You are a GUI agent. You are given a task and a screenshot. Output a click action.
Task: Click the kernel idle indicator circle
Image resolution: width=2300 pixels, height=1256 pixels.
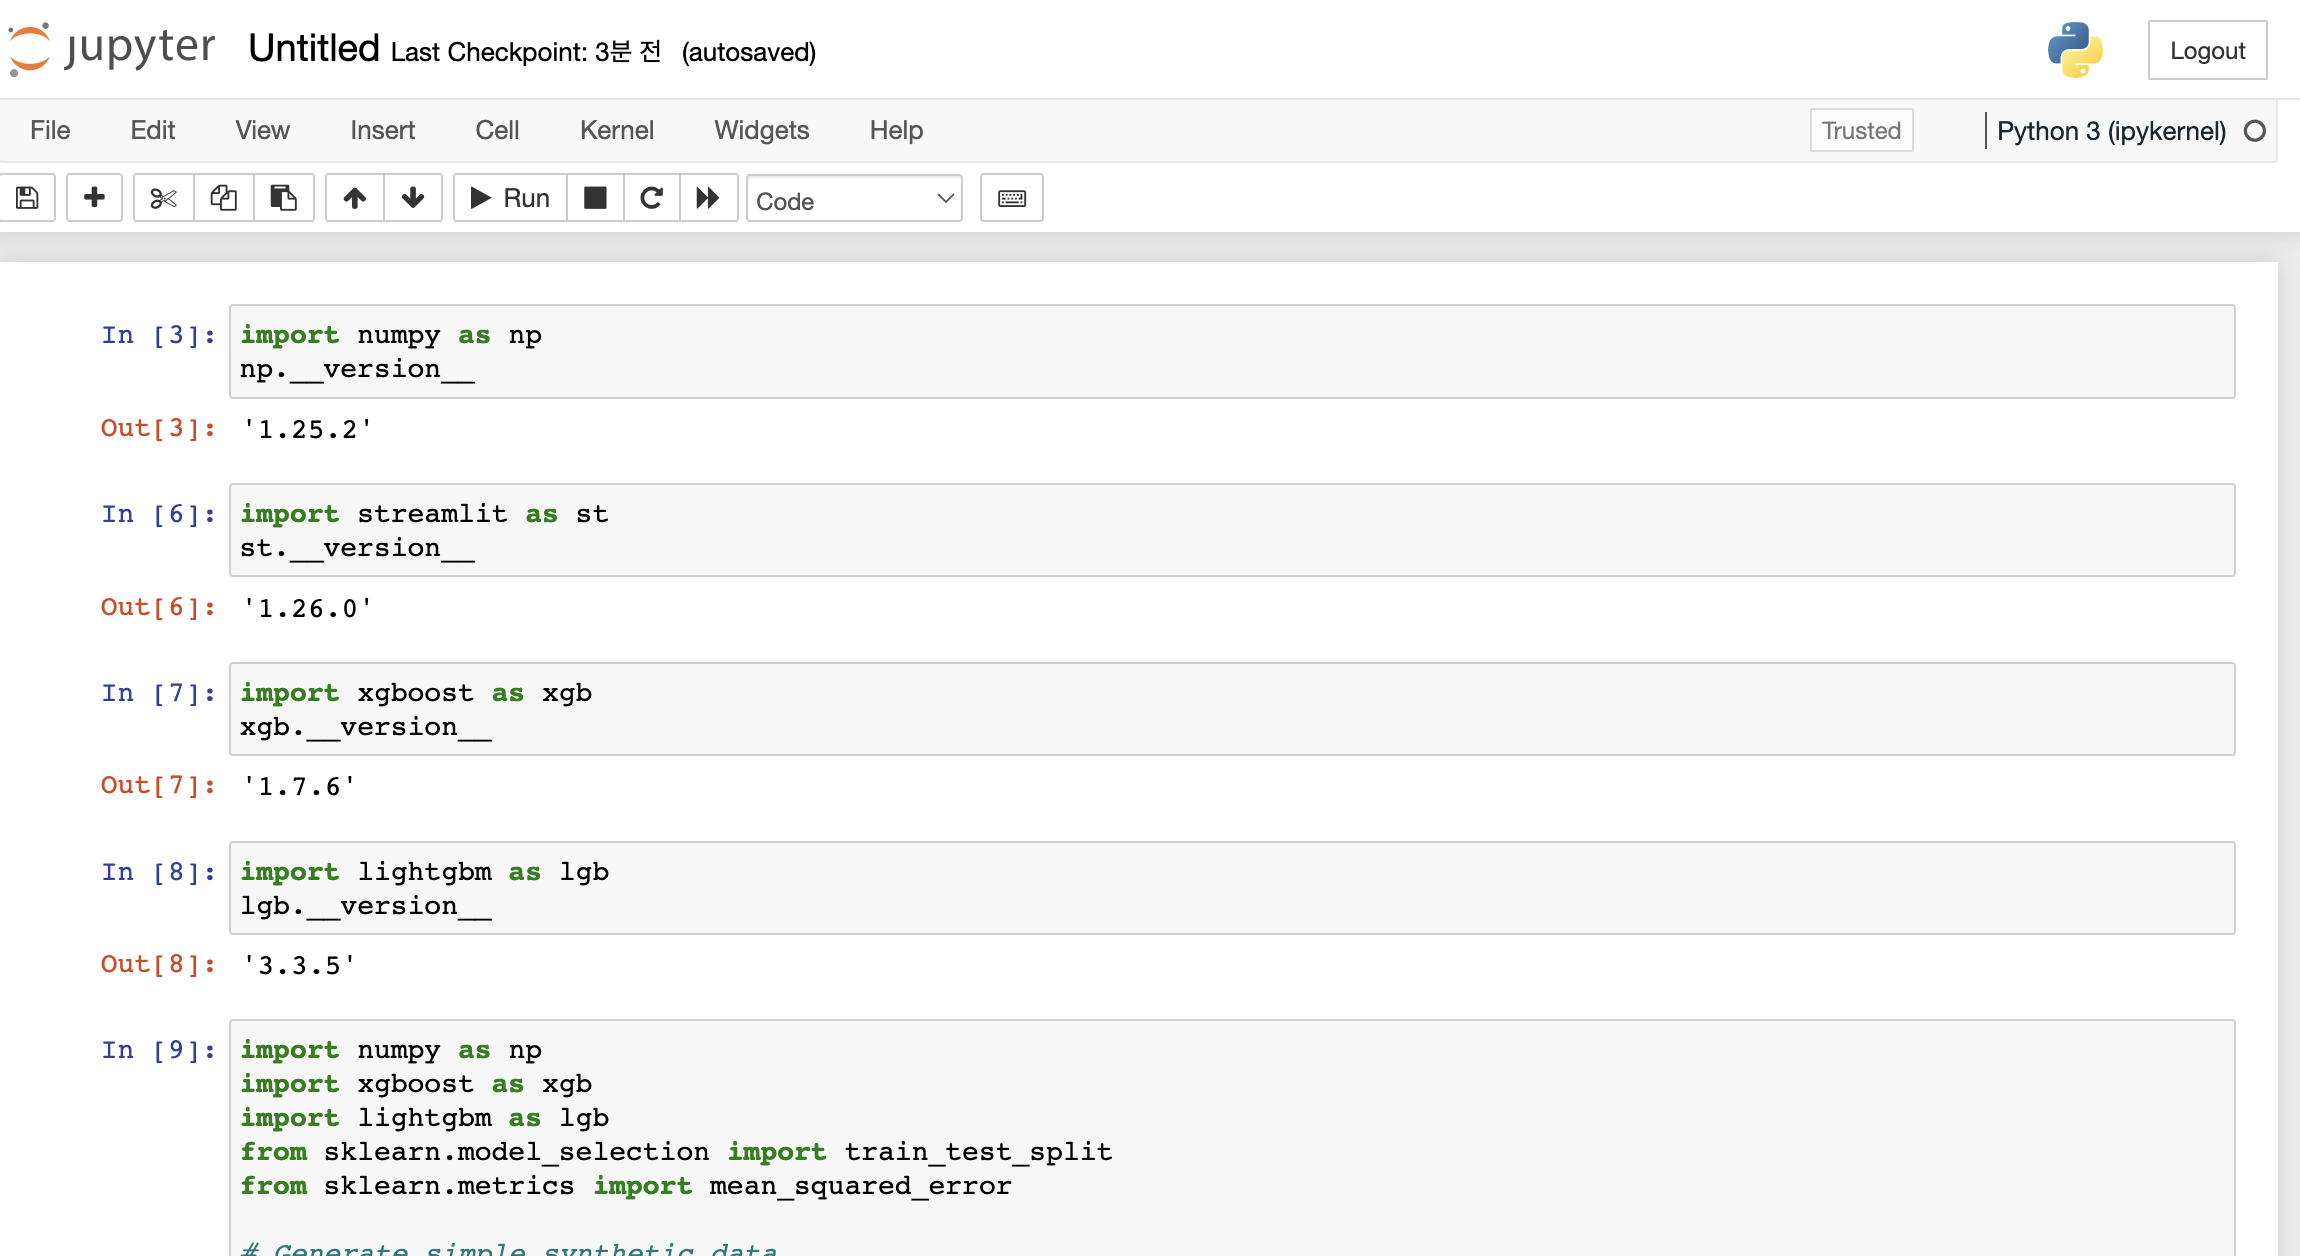click(x=2254, y=131)
